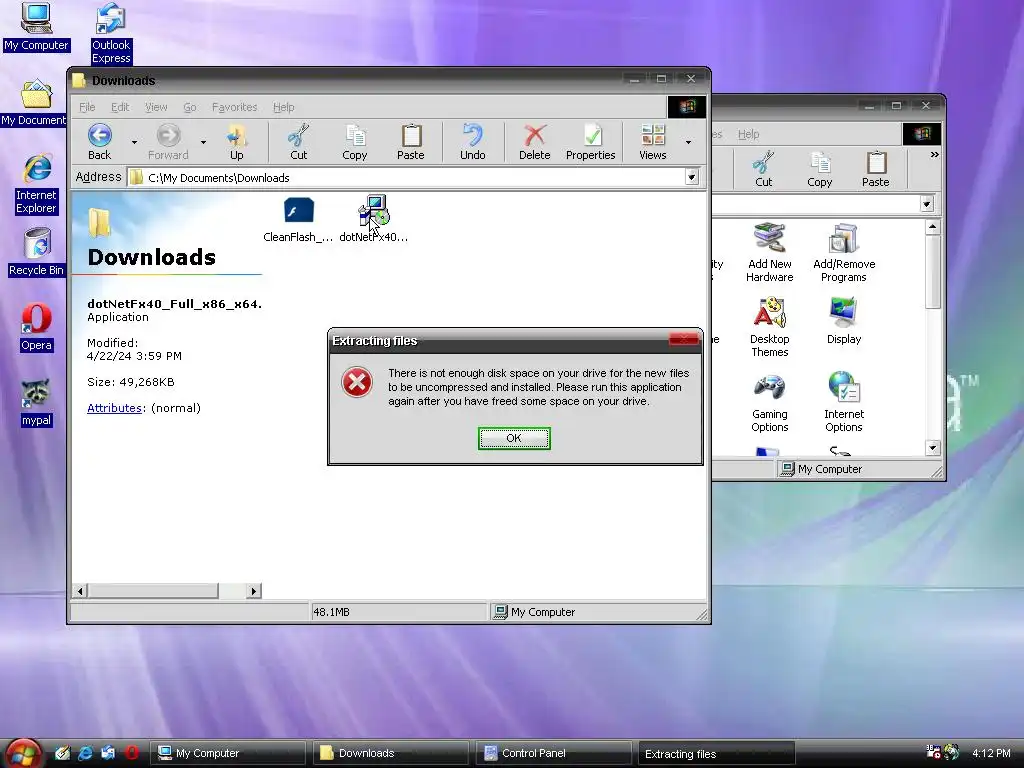Open the Favorites menu in Downloads
Screen dimensions: 1024x768
coord(234,107)
